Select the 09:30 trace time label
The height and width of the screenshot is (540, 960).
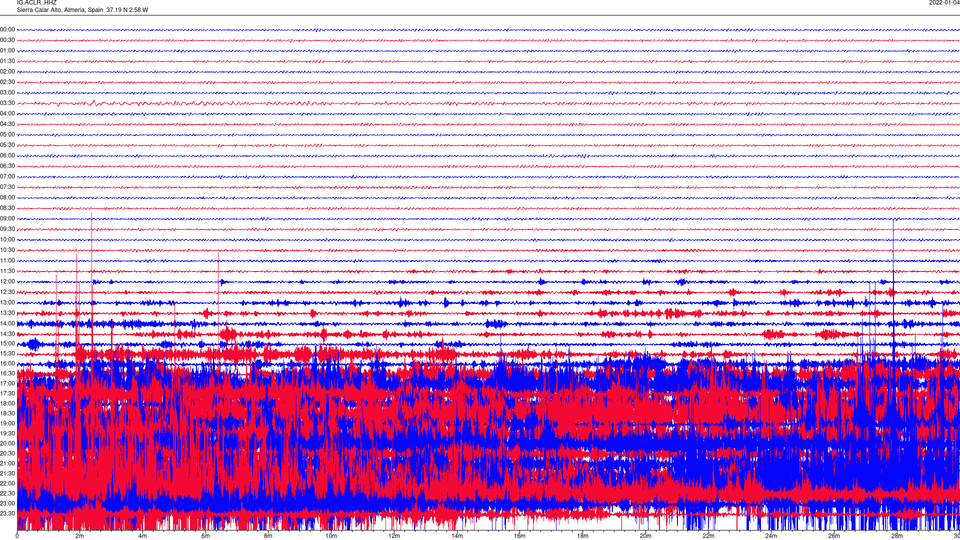(7, 229)
